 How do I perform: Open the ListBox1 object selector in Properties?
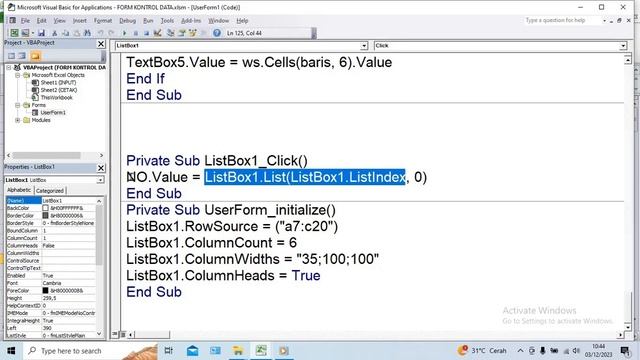[x=100, y=180]
